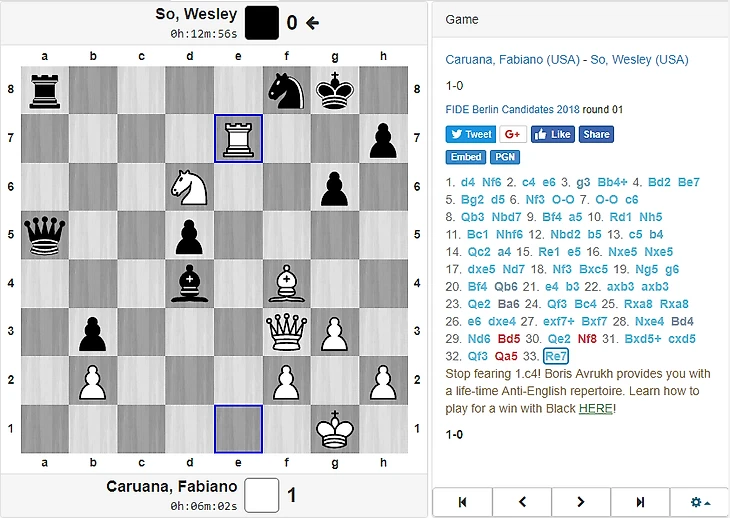Screen dimensions: 730x518
Task: Click the Facebook Share button
Action: [x=596, y=135]
